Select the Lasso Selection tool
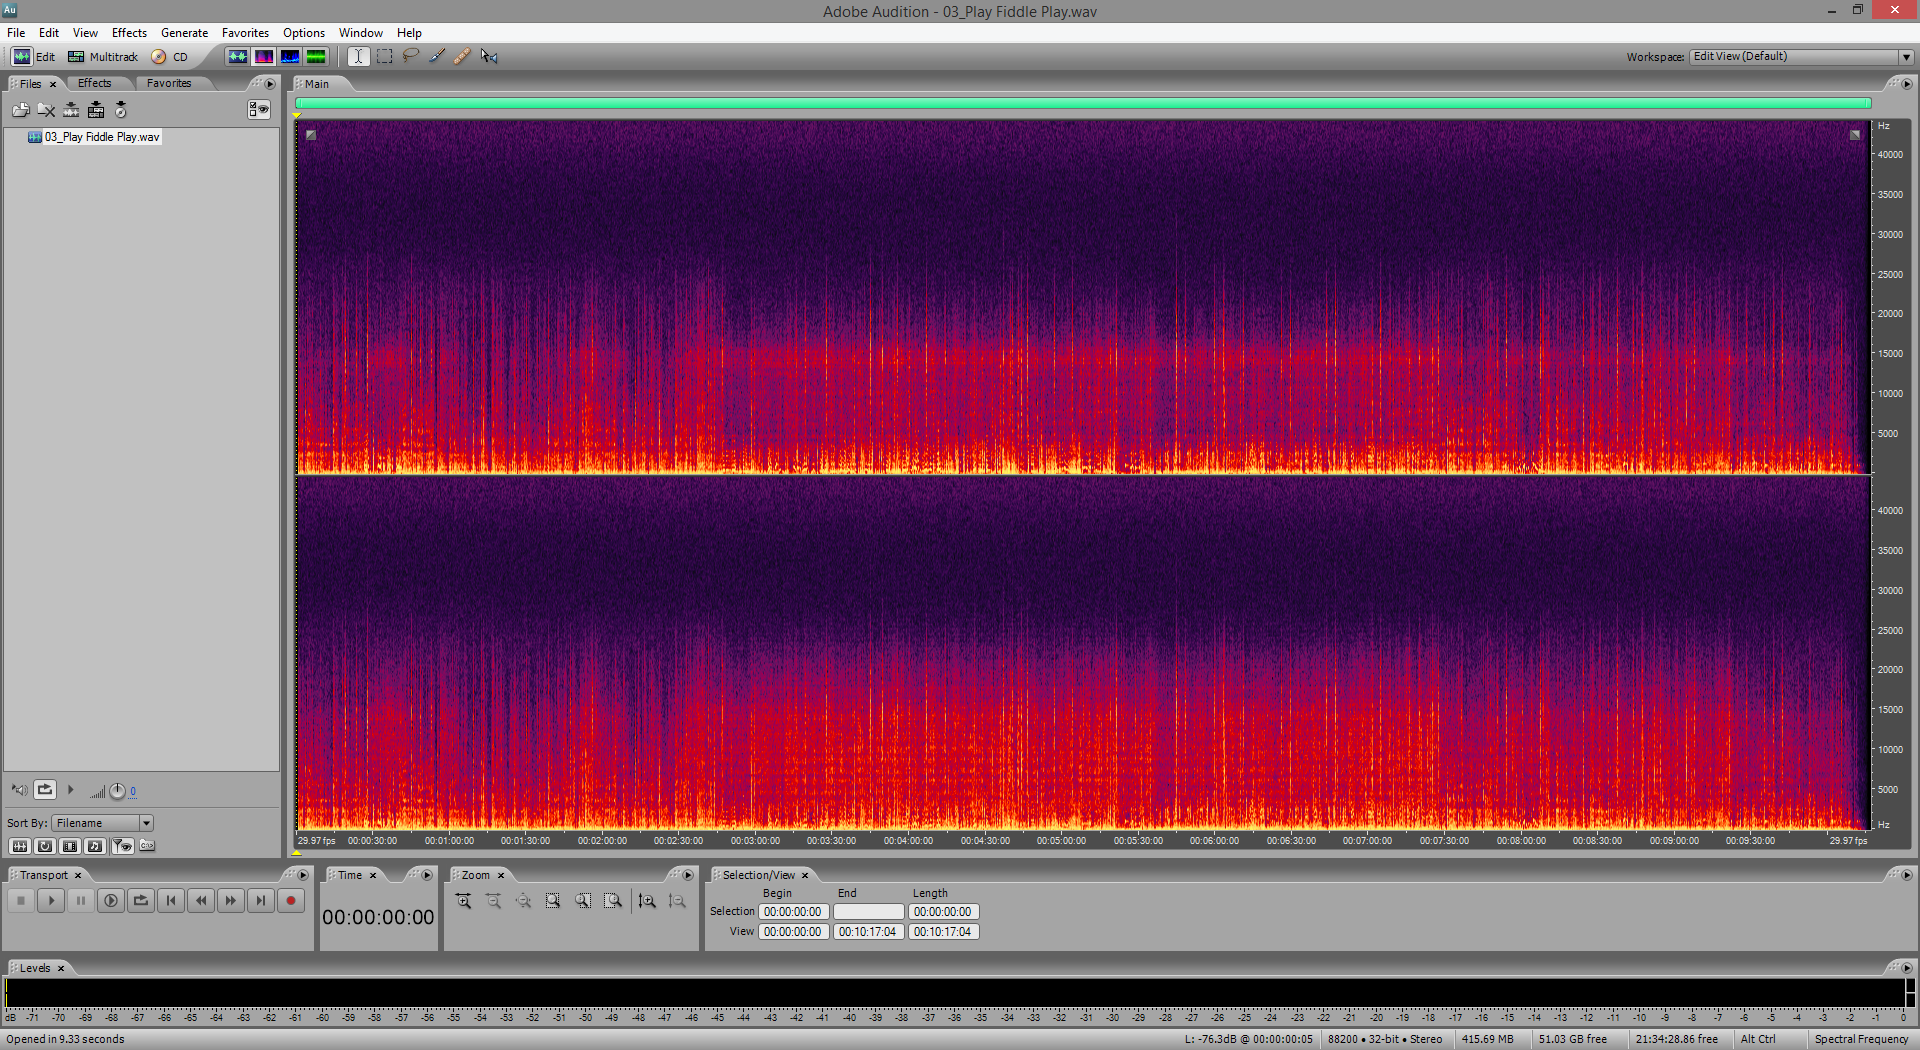Screen dimensions: 1920x1050 [x=410, y=57]
